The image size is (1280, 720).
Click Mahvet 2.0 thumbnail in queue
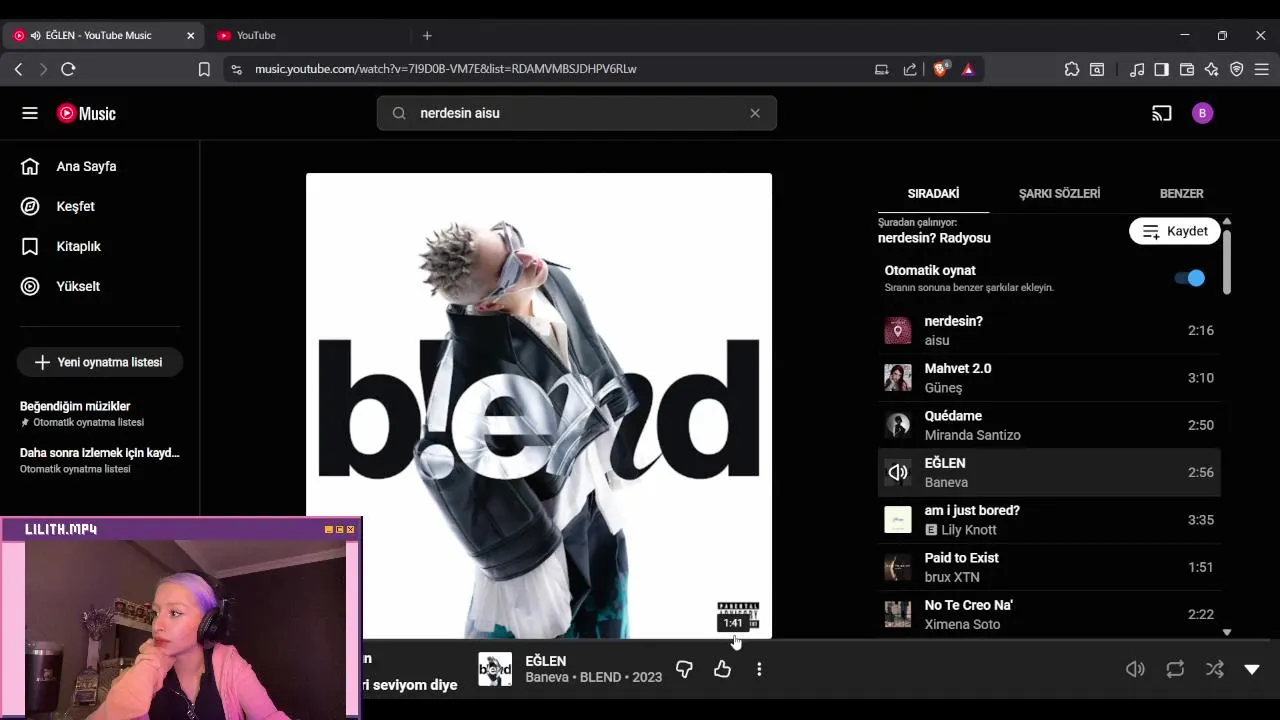tap(898, 378)
